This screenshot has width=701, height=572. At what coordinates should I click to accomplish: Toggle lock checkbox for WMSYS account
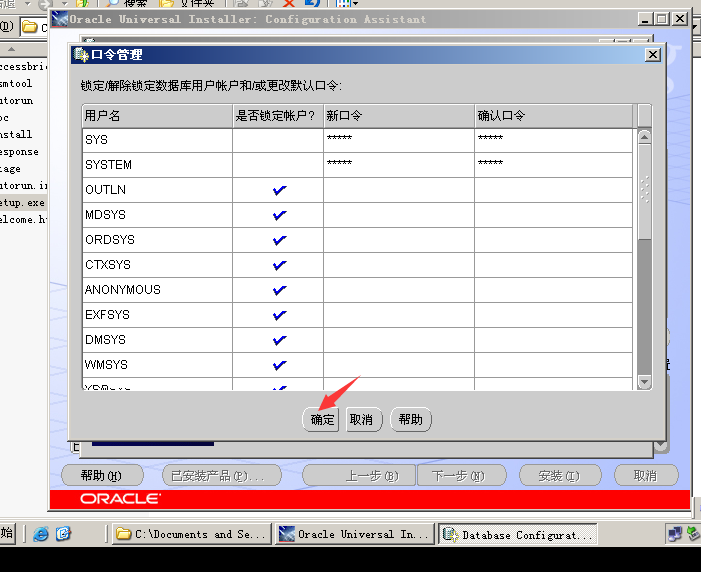(x=279, y=365)
